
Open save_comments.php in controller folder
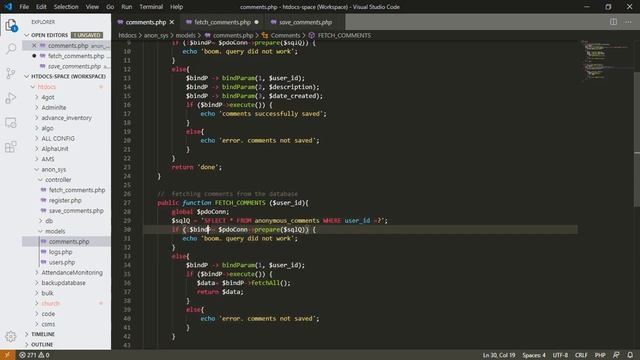point(76,211)
